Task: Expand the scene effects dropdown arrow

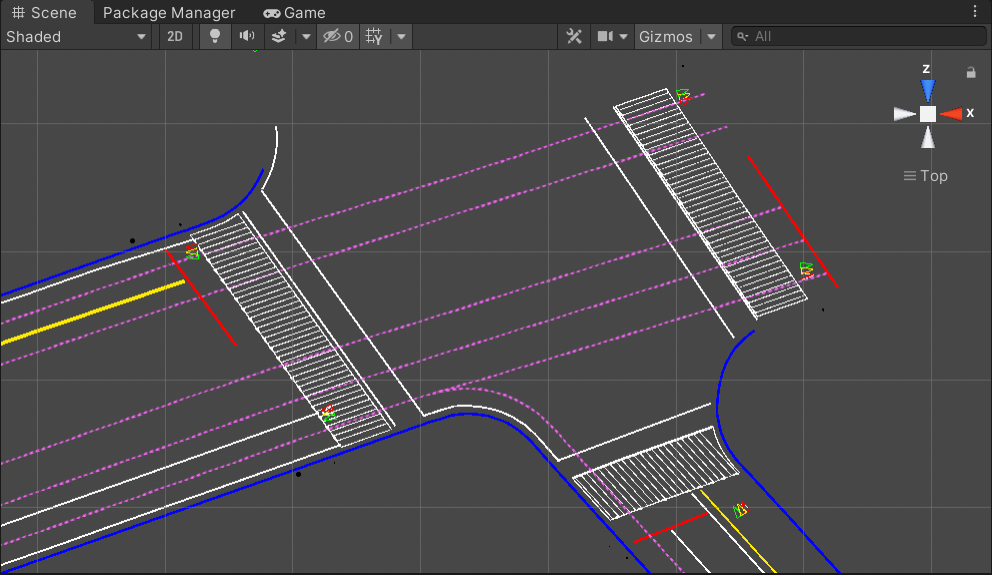Action: pyautogui.click(x=306, y=37)
